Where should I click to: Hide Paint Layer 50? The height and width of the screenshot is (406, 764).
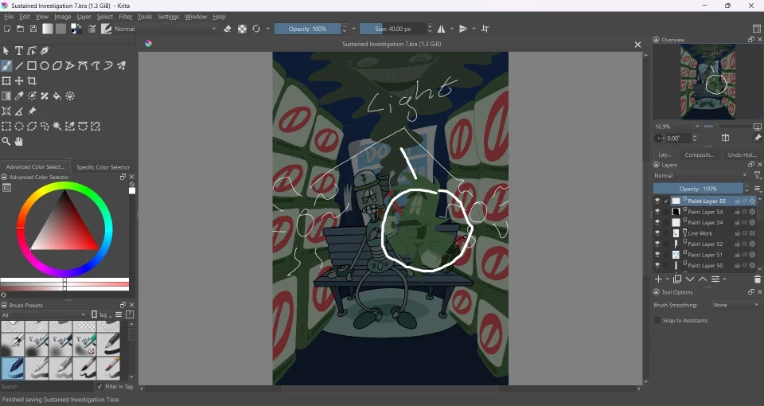point(657,265)
